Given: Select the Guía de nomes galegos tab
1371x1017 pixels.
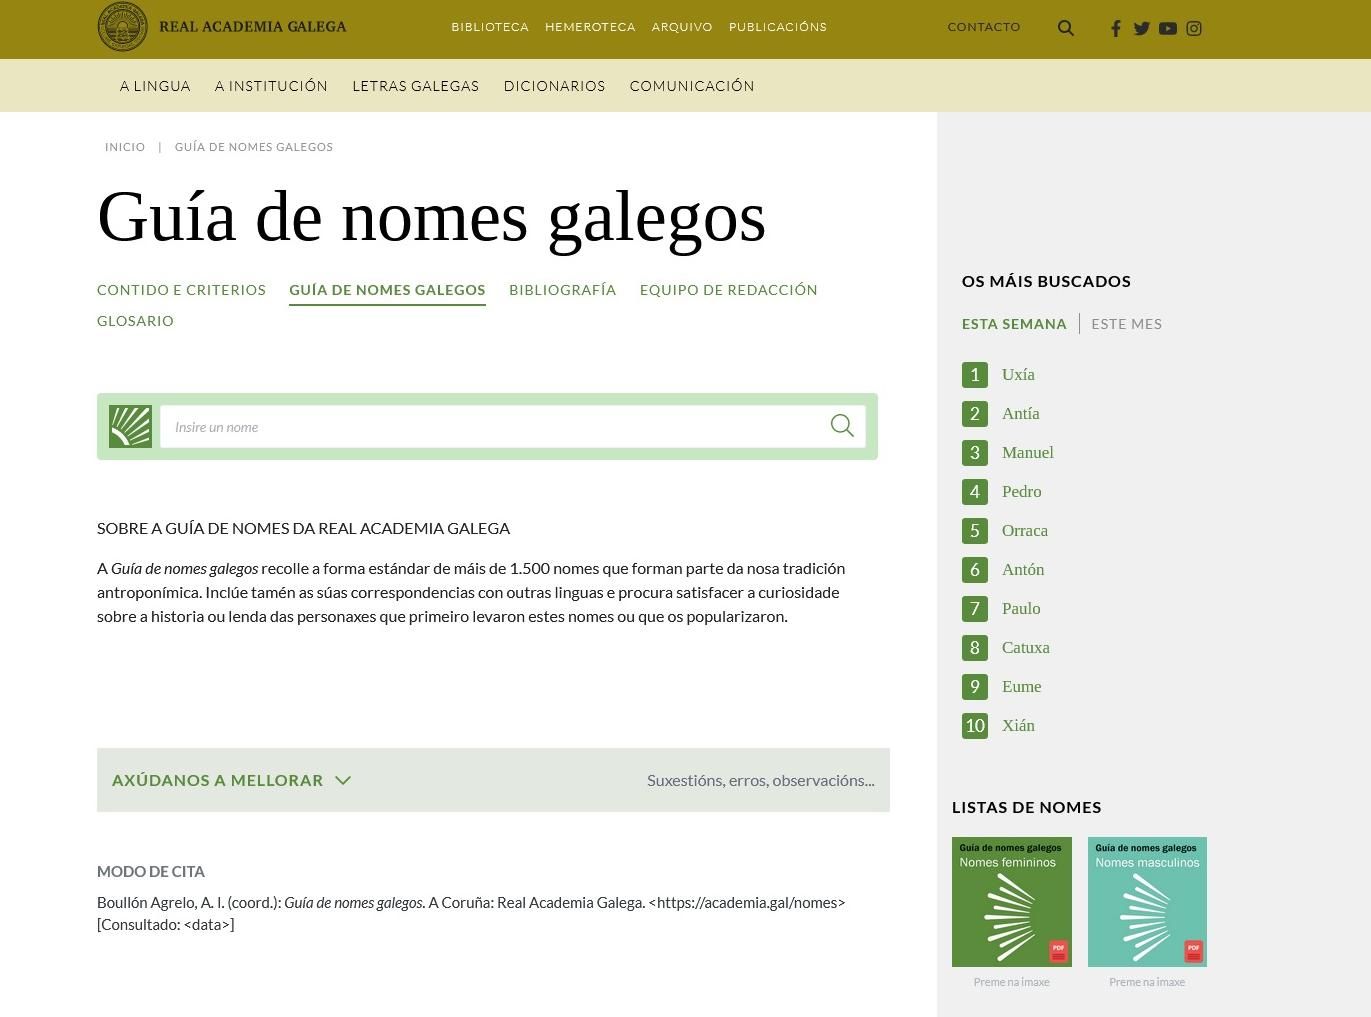Looking at the screenshot, I should coord(387,290).
